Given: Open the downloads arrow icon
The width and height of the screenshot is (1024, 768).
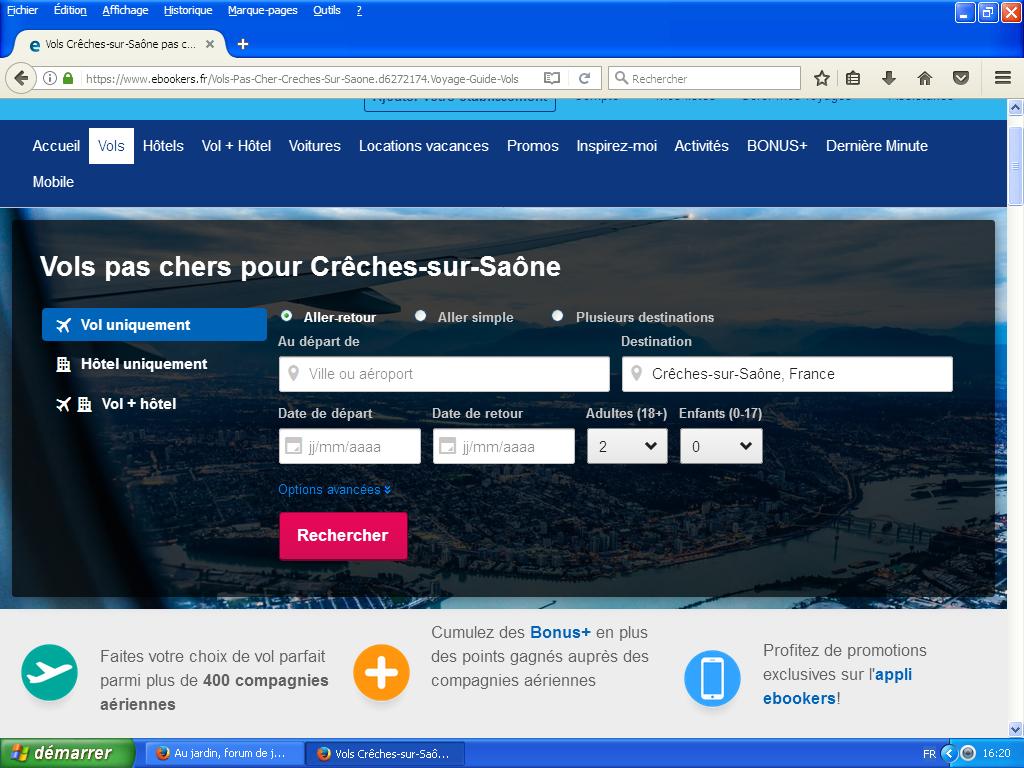Looking at the screenshot, I should [x=888, y=78].
